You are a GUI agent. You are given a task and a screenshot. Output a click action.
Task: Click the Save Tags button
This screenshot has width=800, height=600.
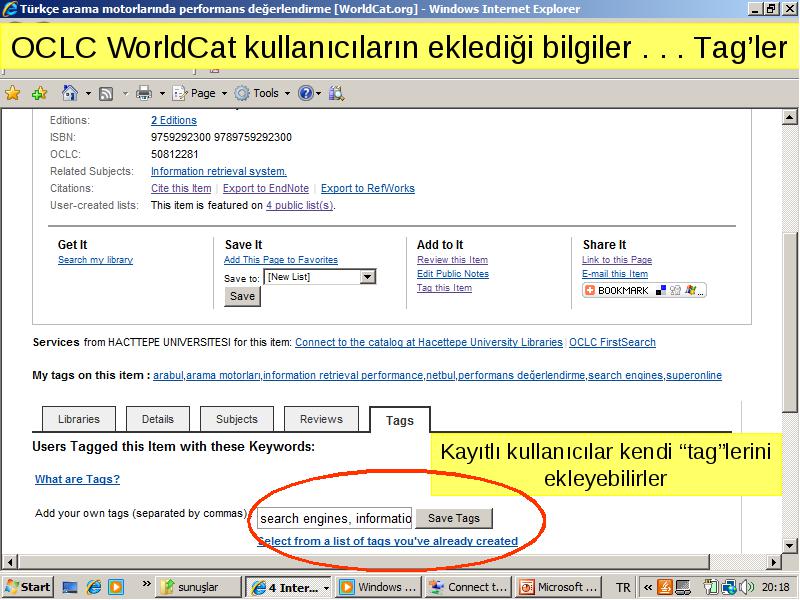pyautogui.click(x=454, y=518)
